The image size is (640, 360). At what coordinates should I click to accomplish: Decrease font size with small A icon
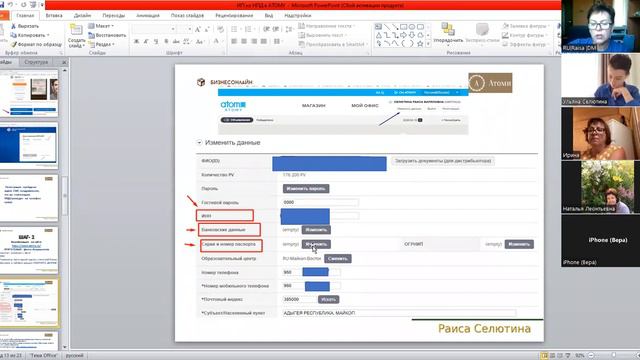coord(207,29)
